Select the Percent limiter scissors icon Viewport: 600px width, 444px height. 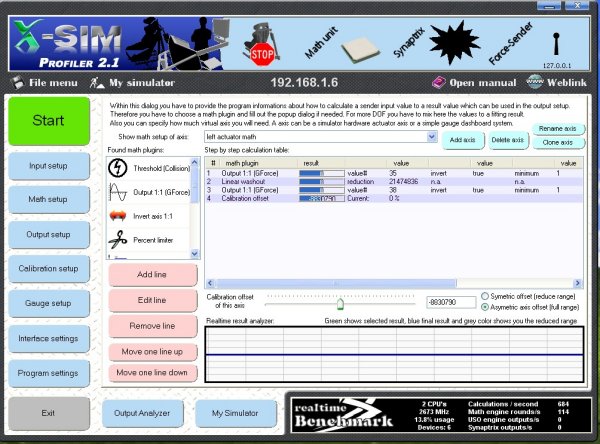(118, 240)
